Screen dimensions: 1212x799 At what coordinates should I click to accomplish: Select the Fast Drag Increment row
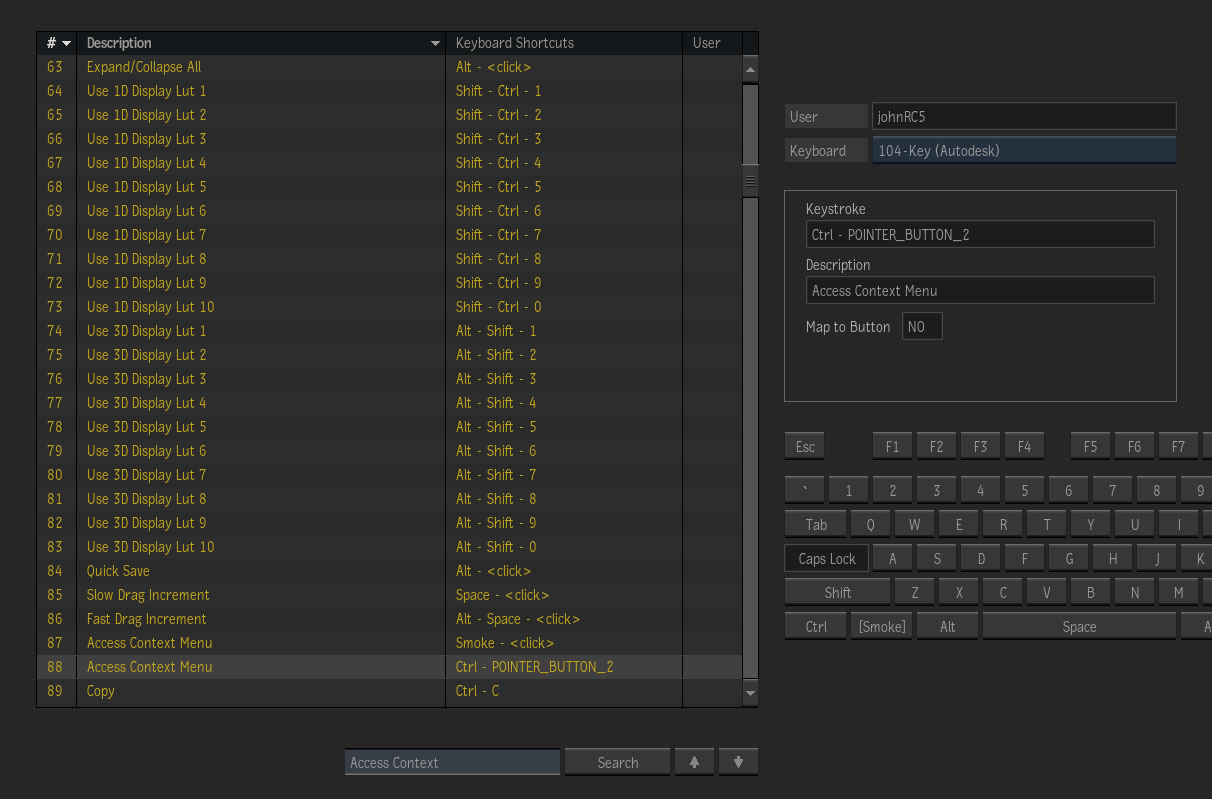coord(390,619)
